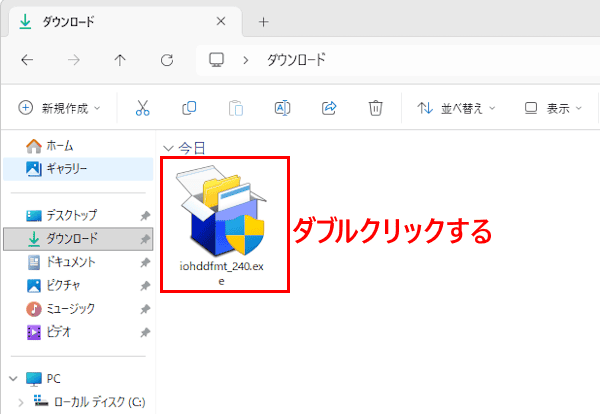
Task: Open the 新規作成 menu
Action: click(59, 108)
